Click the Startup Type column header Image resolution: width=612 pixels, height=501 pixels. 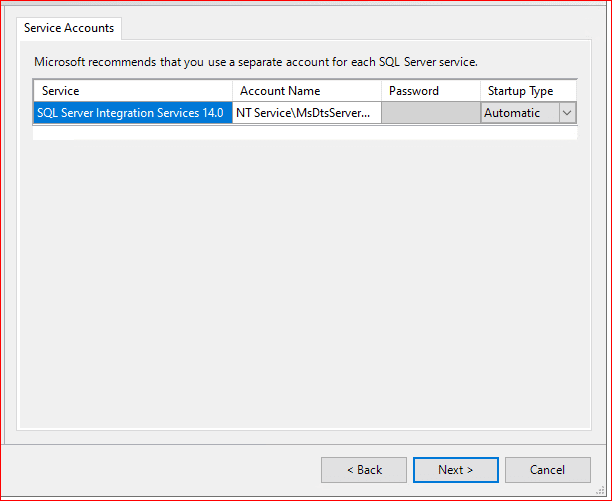(x=527, y=91)
